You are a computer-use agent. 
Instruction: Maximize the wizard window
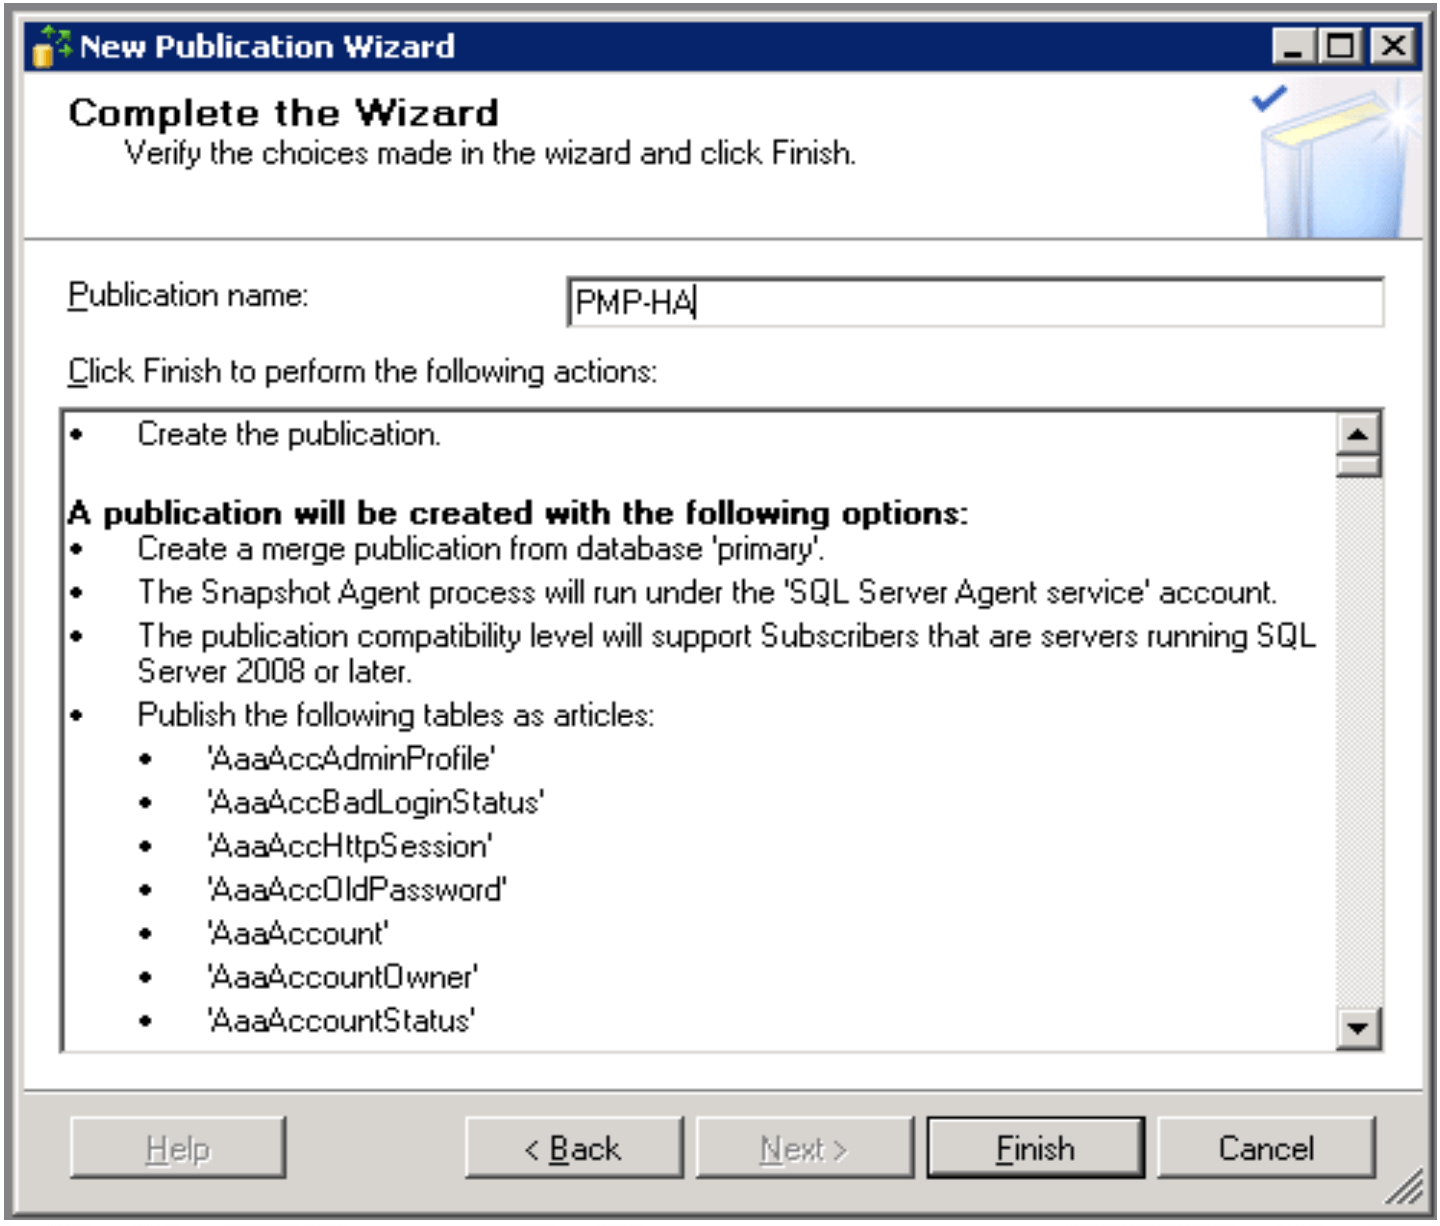1342,46
